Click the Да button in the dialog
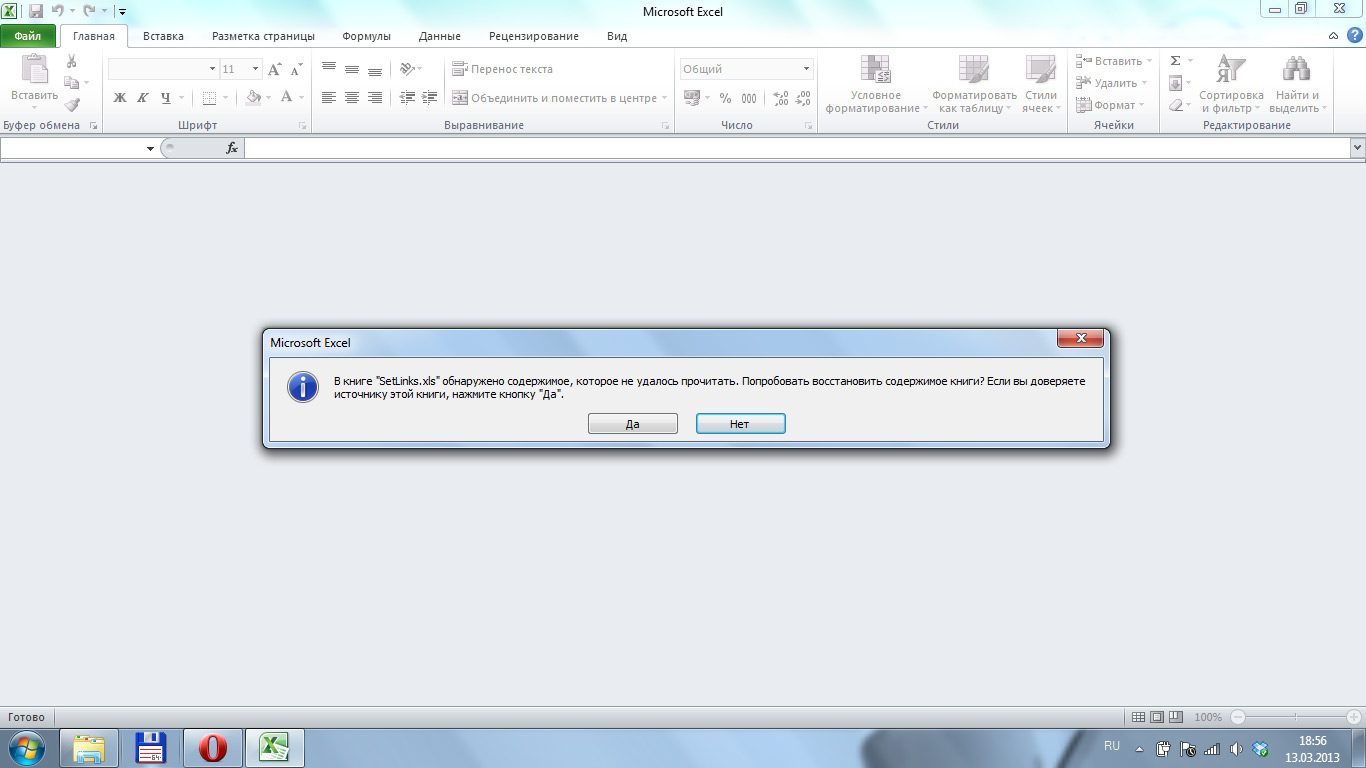Screen dimensions: 1366x768 tap(633, 424)
